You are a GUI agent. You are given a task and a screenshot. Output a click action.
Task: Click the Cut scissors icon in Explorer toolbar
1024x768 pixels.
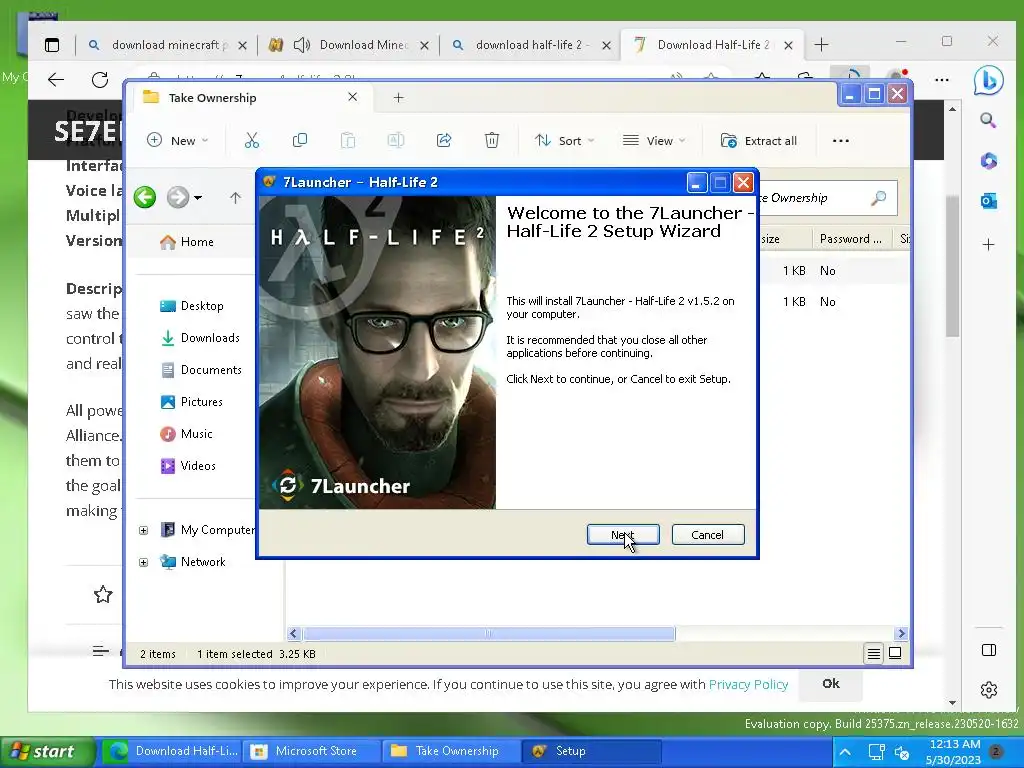point(251,140)
